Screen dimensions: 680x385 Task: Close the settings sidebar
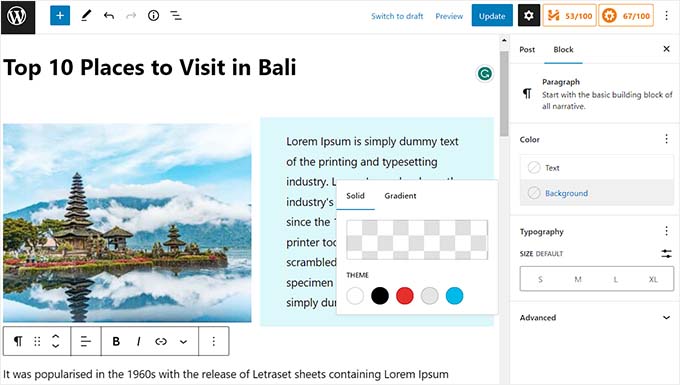667,49
